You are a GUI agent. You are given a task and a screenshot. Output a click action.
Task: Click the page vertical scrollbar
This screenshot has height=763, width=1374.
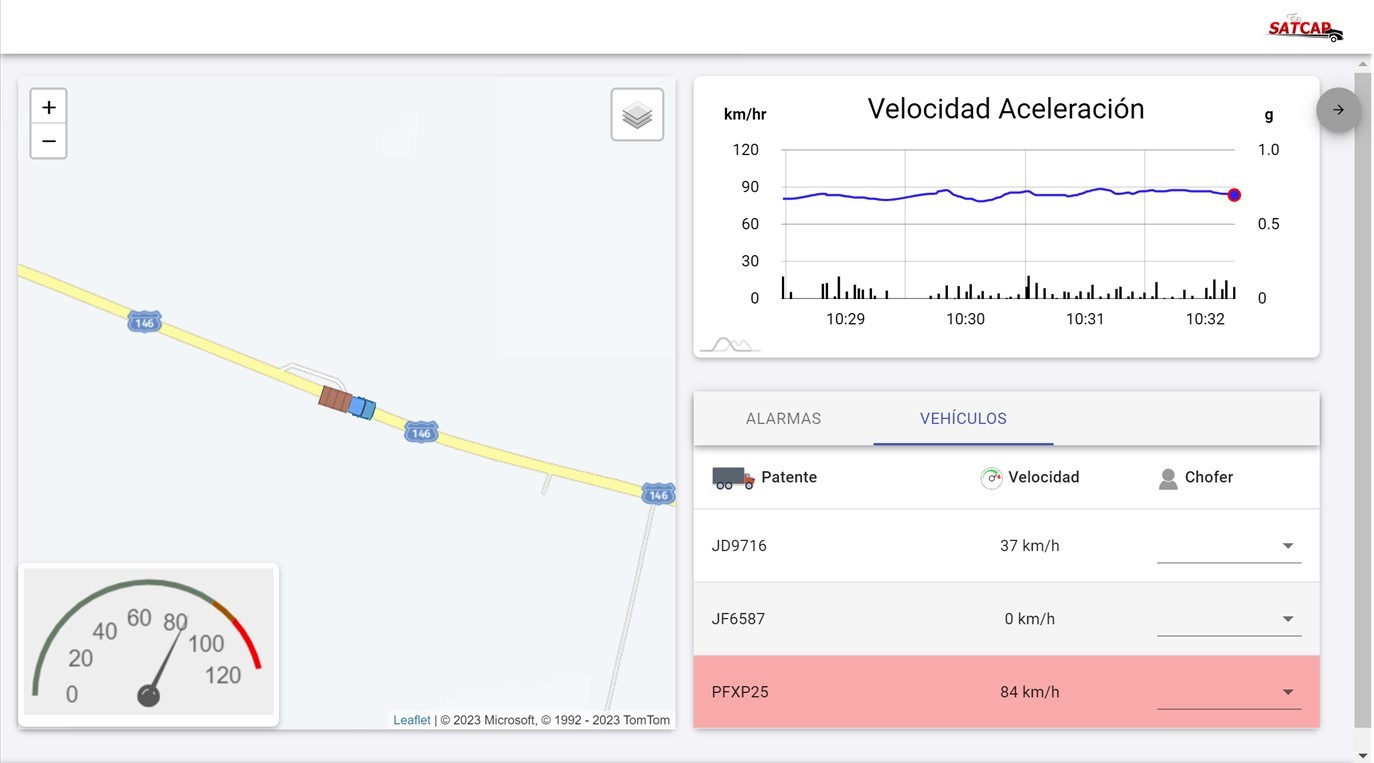pyautogui.click(x=1362, y=400)
